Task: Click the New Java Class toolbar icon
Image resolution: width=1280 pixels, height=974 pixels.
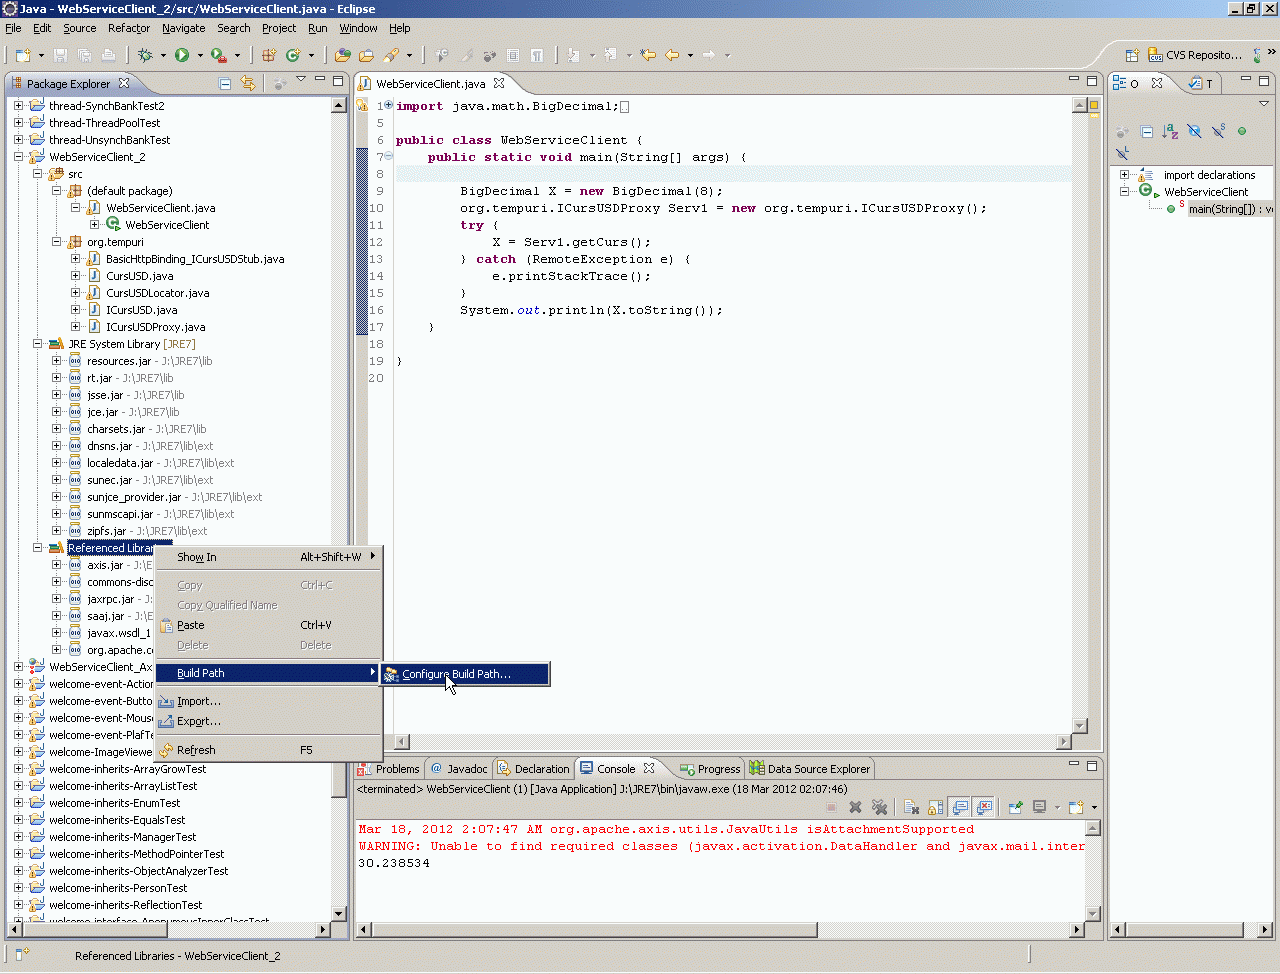Action: point(293,55)
